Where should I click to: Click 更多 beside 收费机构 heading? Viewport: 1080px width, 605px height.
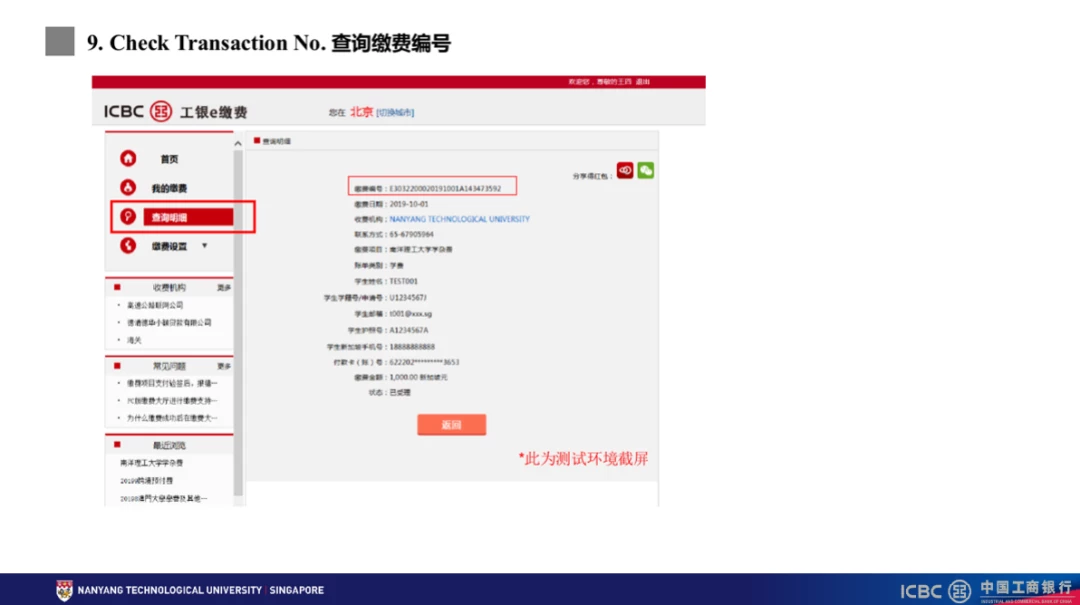coord(224,287)
